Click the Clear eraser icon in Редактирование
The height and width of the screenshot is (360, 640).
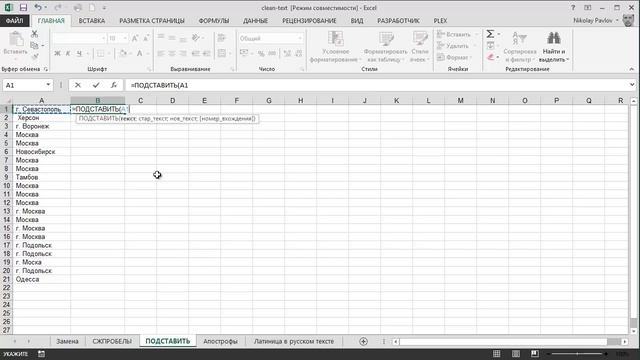click(491, 57)
